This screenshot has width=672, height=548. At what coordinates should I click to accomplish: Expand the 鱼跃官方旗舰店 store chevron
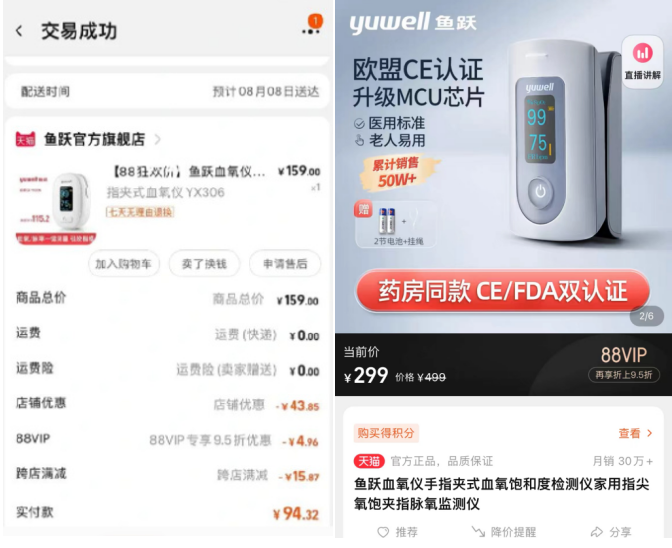(x=157, y=140)
